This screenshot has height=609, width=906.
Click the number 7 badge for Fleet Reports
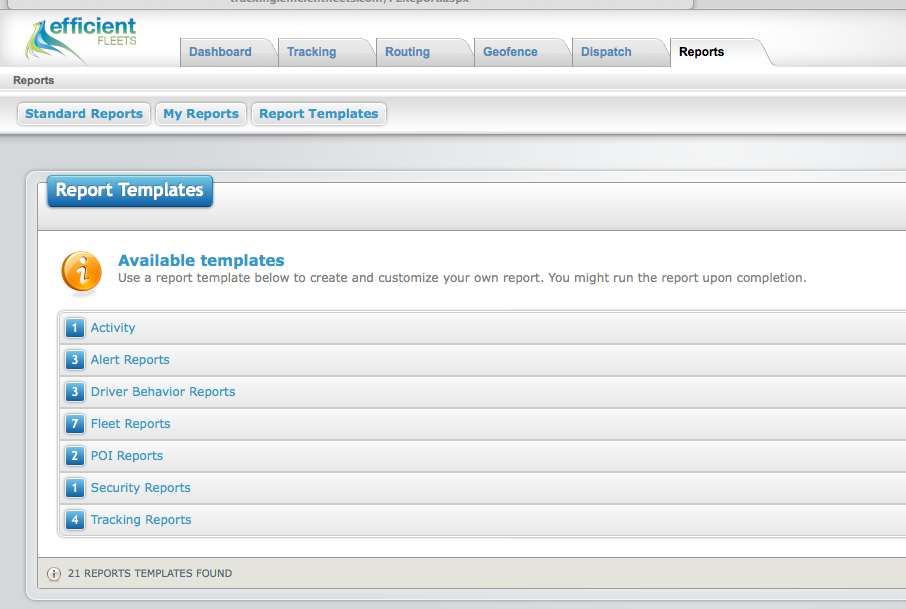pos(75,424)
